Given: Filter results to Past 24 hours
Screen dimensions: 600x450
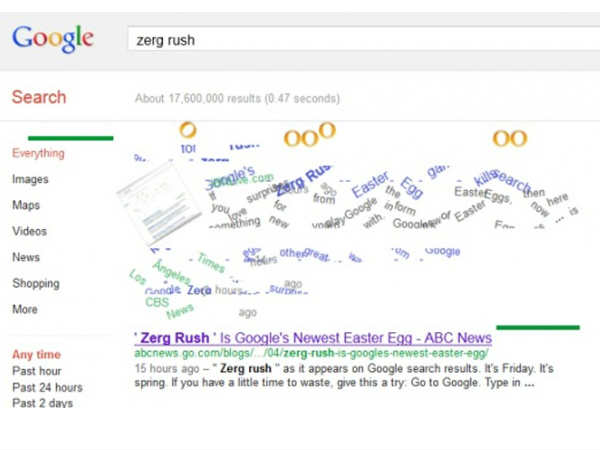Looking at the screenshot, I should pos(47,387).
